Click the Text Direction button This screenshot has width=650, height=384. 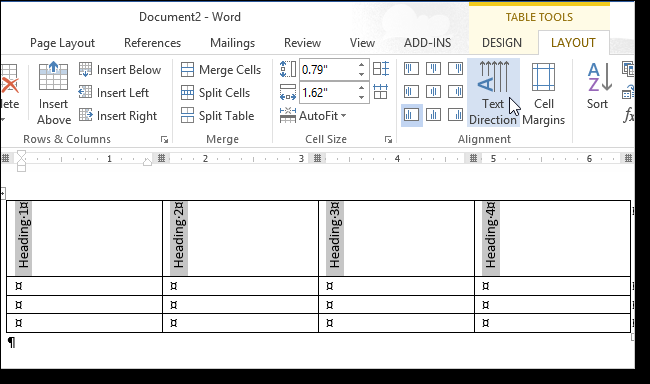pos(493,92)
